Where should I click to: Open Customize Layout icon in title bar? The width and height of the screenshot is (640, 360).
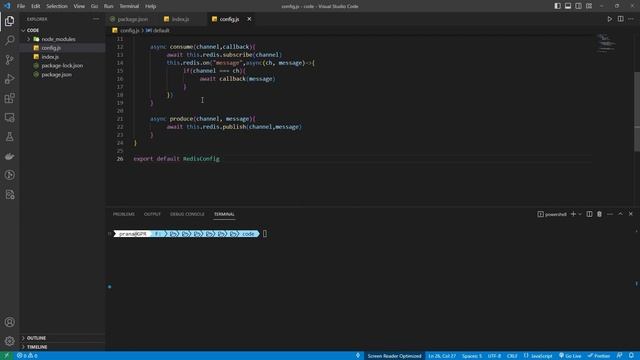(x=589, y=6)
